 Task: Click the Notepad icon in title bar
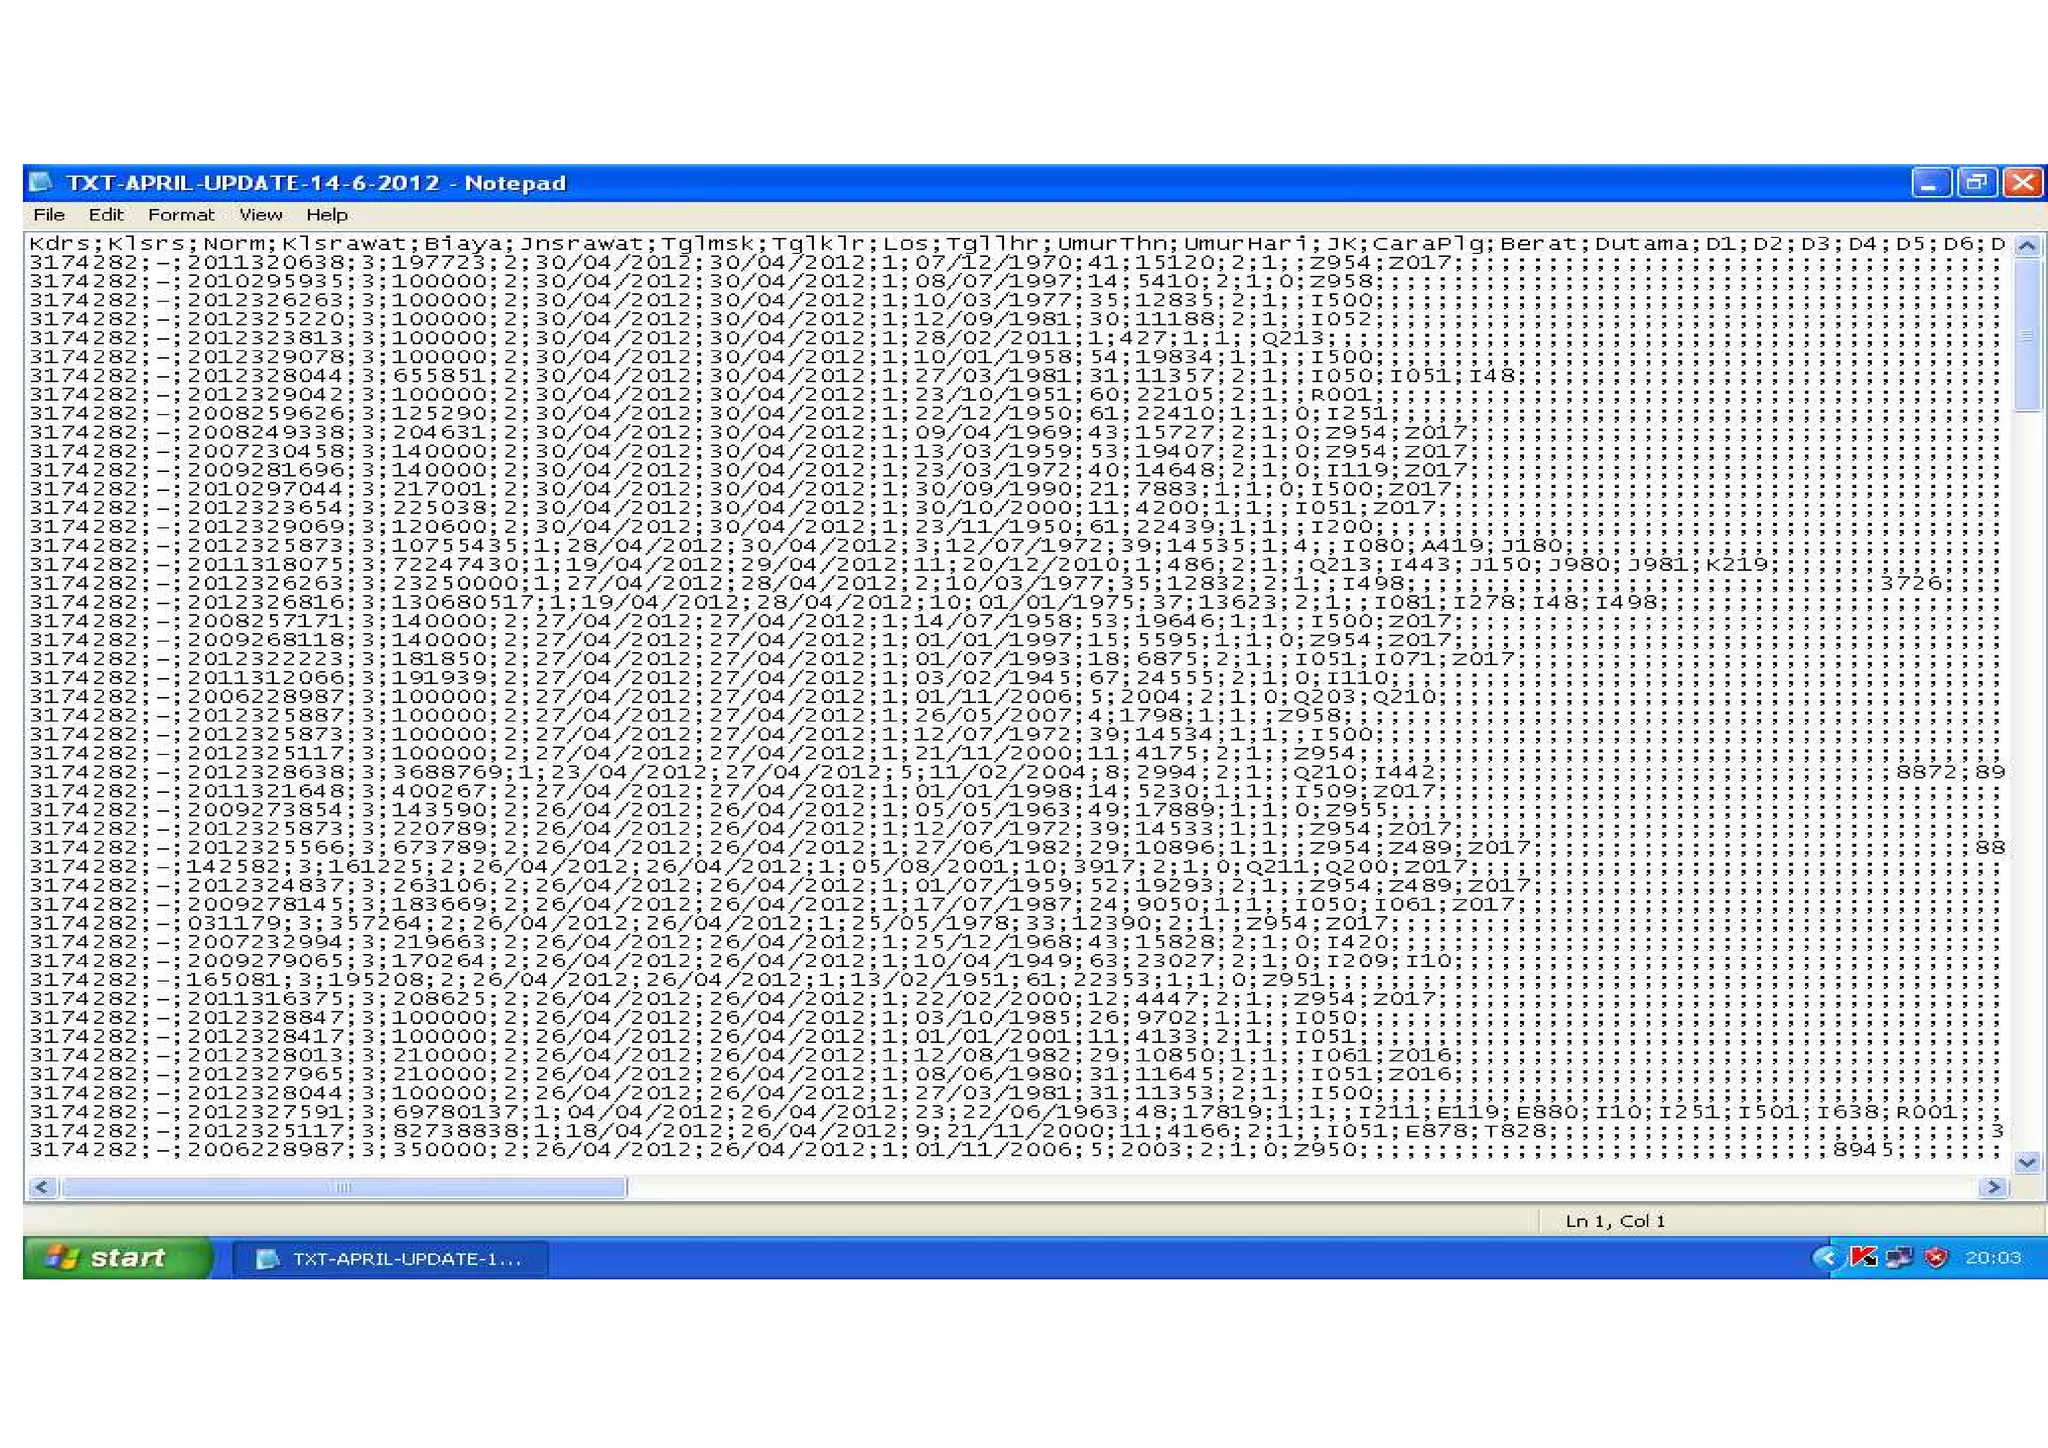(x=41, y=182)
